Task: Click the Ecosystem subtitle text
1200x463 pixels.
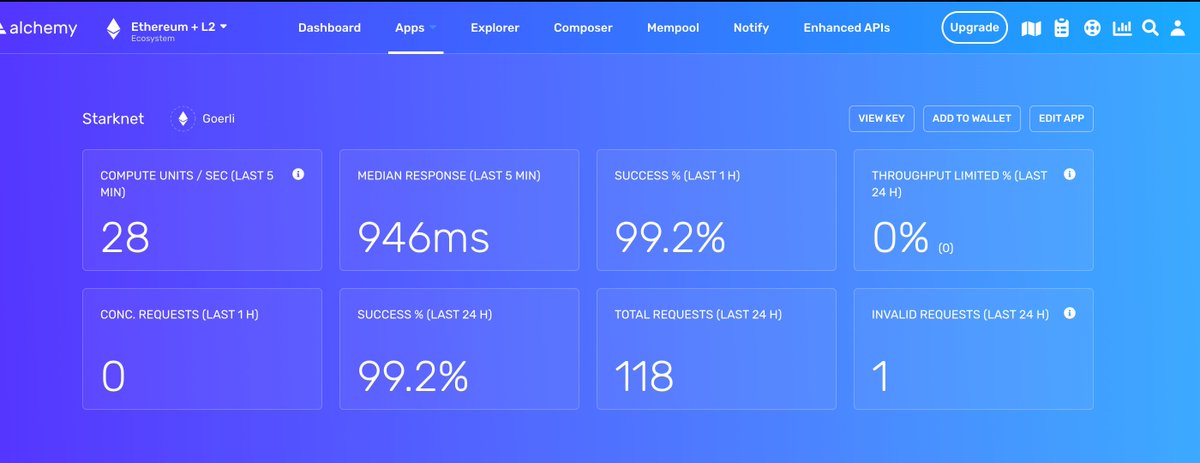Action: pyautogui.click(x=151, y=38)
